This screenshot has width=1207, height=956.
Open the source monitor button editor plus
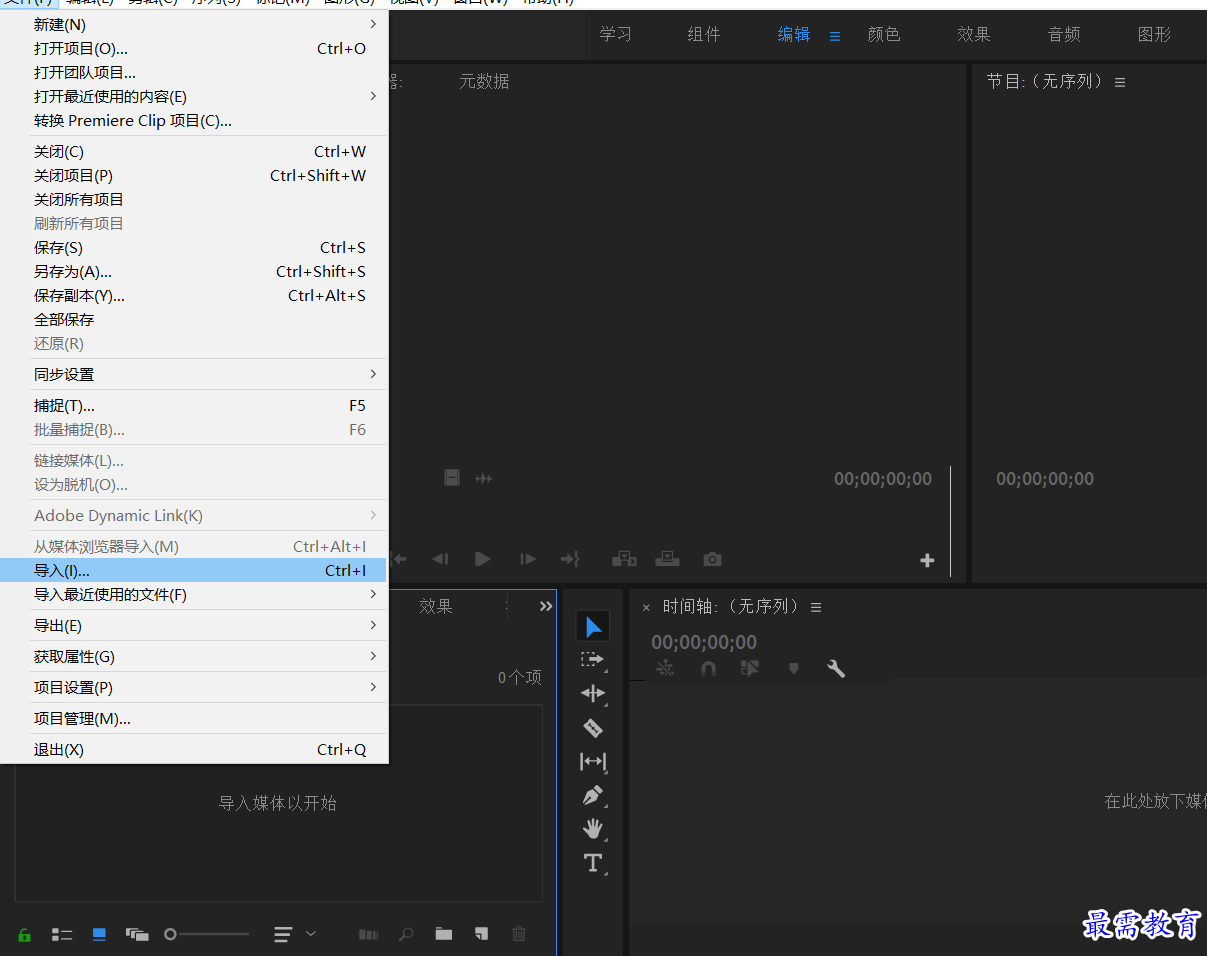tap(927, 561)
